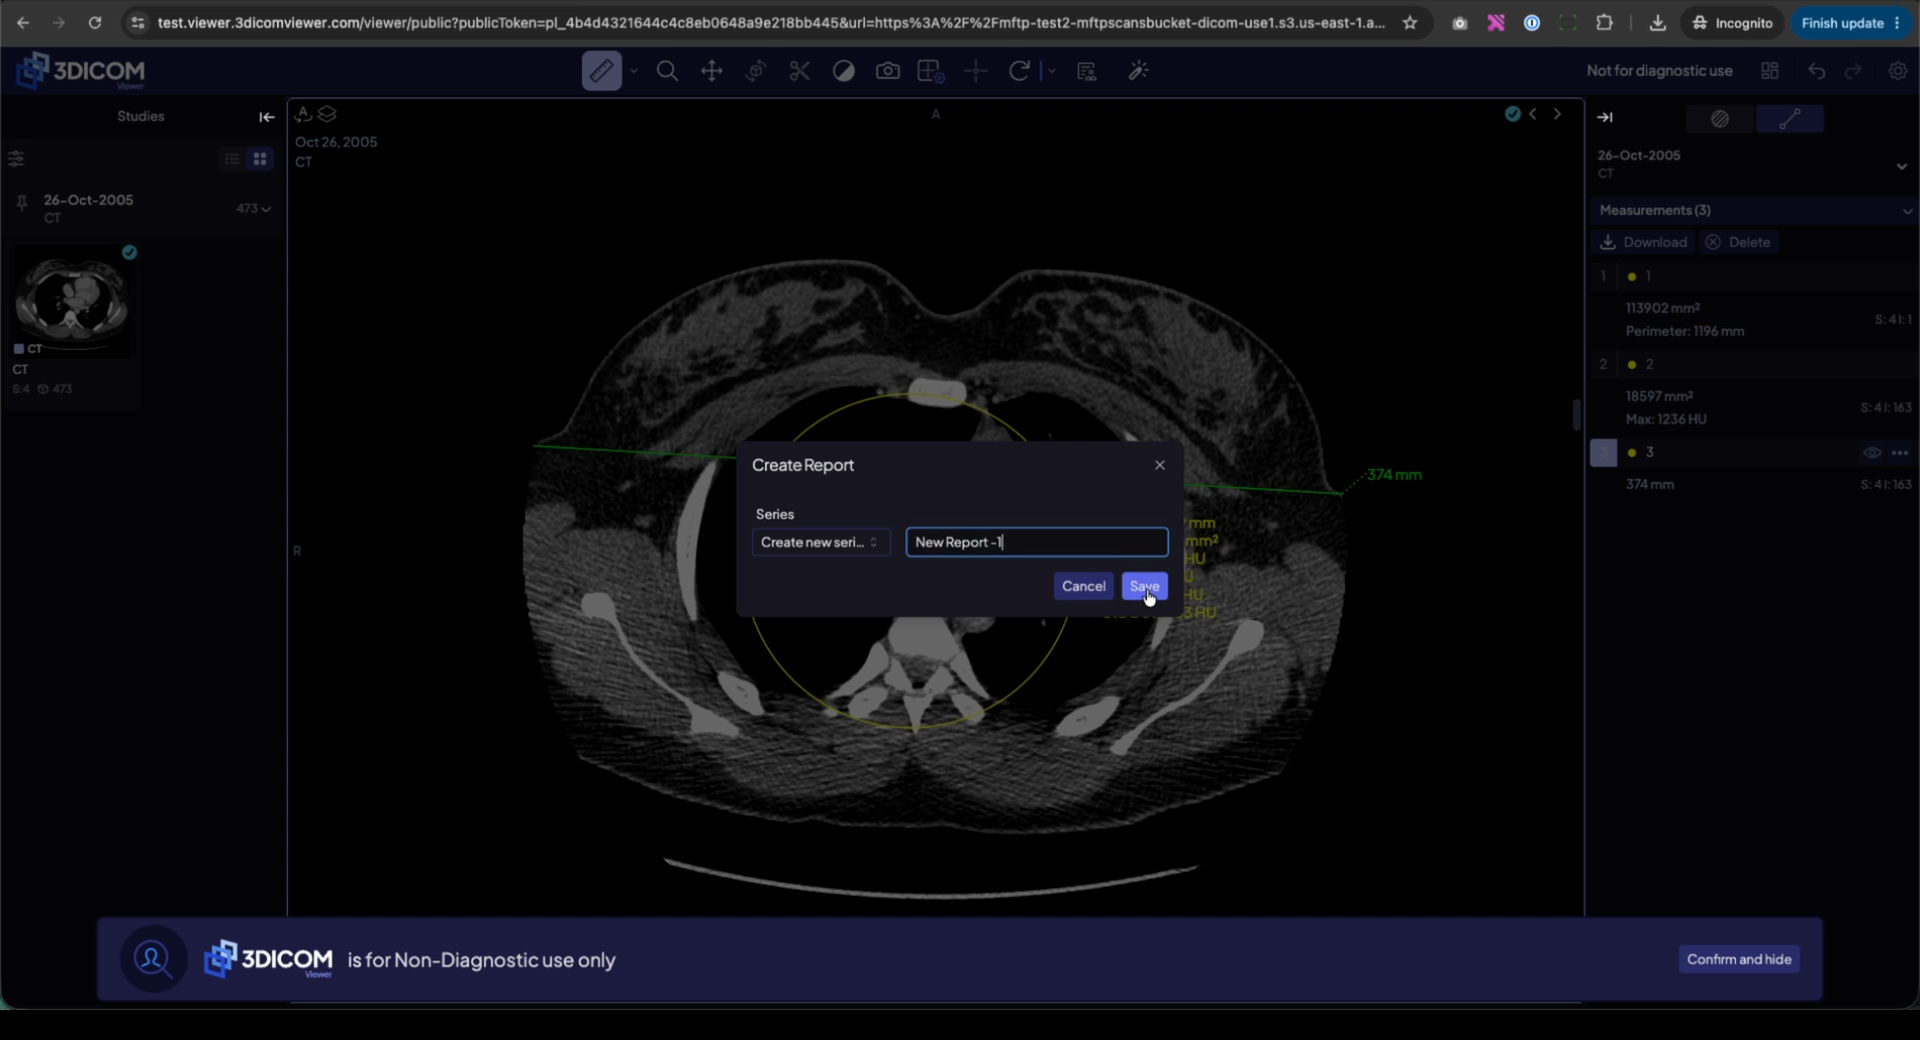Open the grid layout icon

(x=1770, y=71)
